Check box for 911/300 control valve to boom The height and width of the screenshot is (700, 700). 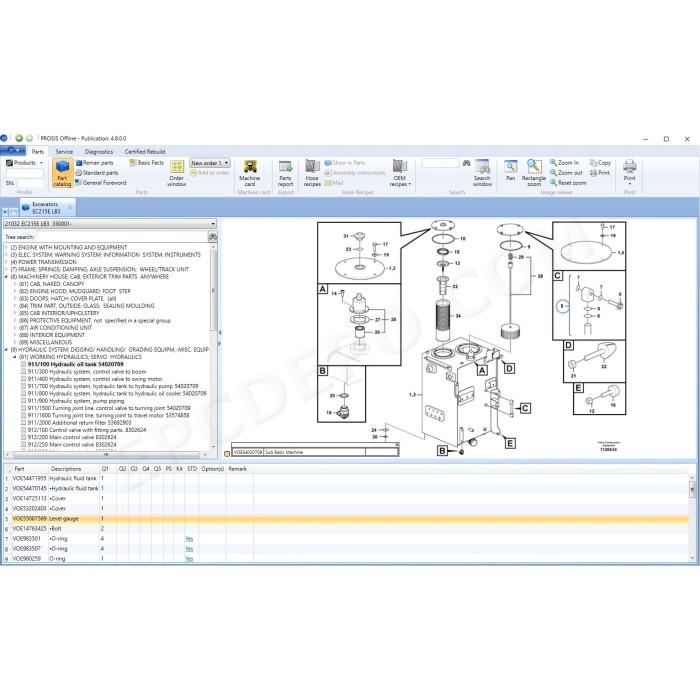24,371
